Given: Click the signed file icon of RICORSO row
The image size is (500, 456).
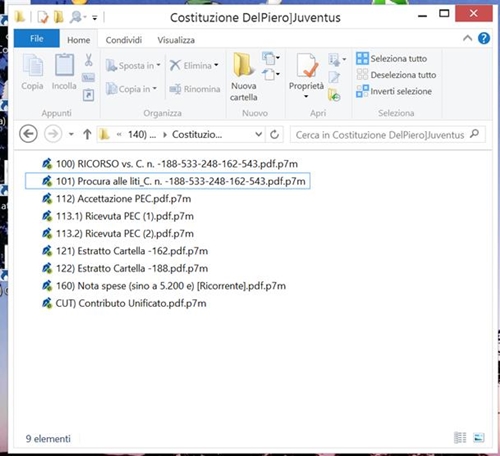Looking at the screenshot, I should point(47,164).
